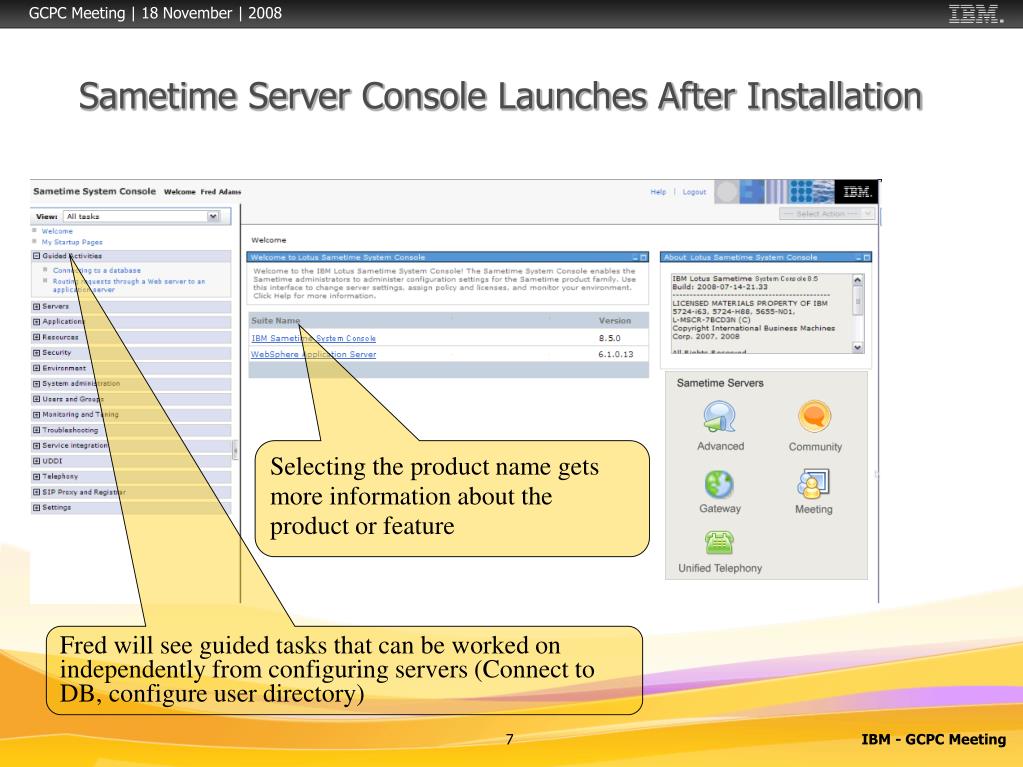Collapse the Guided Activities tree node
Image resolution: width=1023 pixels, height=767 pixels.
click(x=37, y=256)
